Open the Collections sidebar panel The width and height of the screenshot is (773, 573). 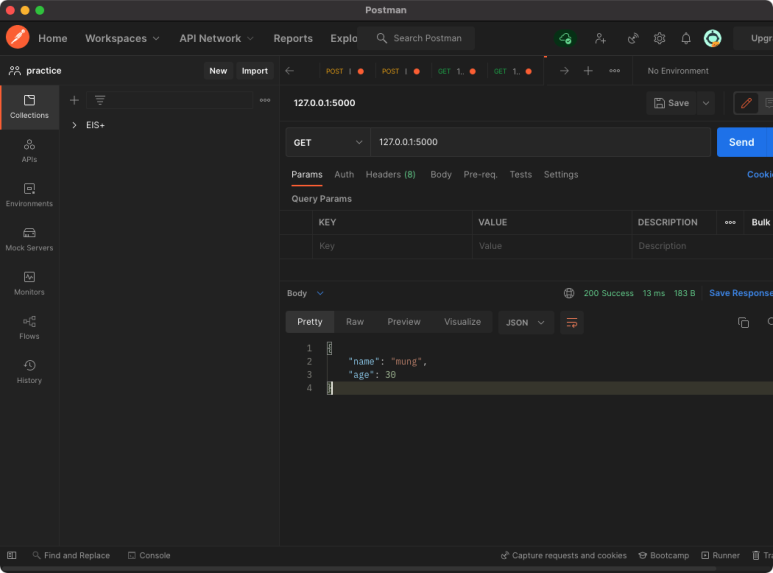pos(29,107)
